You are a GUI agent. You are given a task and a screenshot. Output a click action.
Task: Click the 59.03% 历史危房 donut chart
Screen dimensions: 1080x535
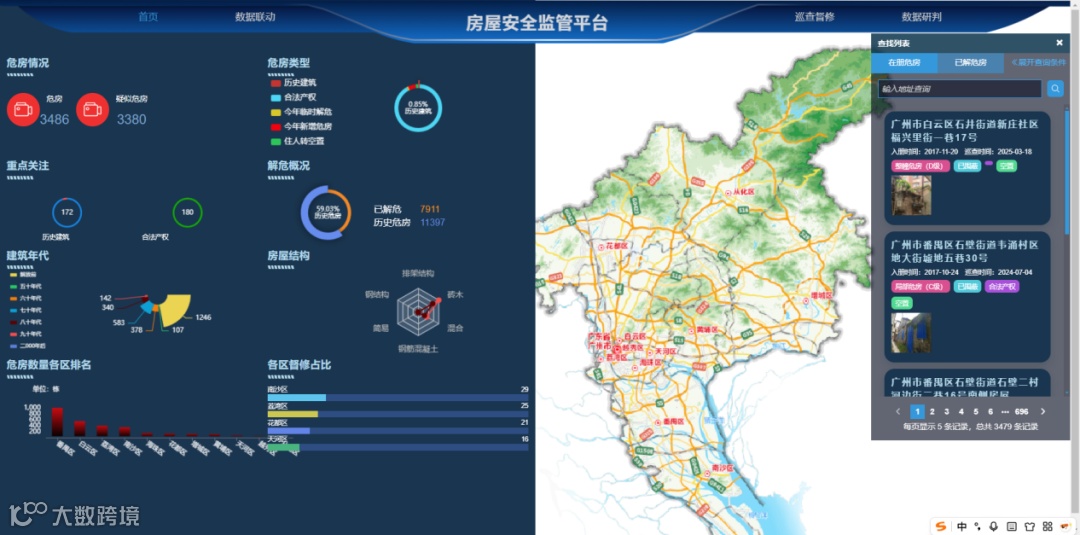[x=326, y=212]
